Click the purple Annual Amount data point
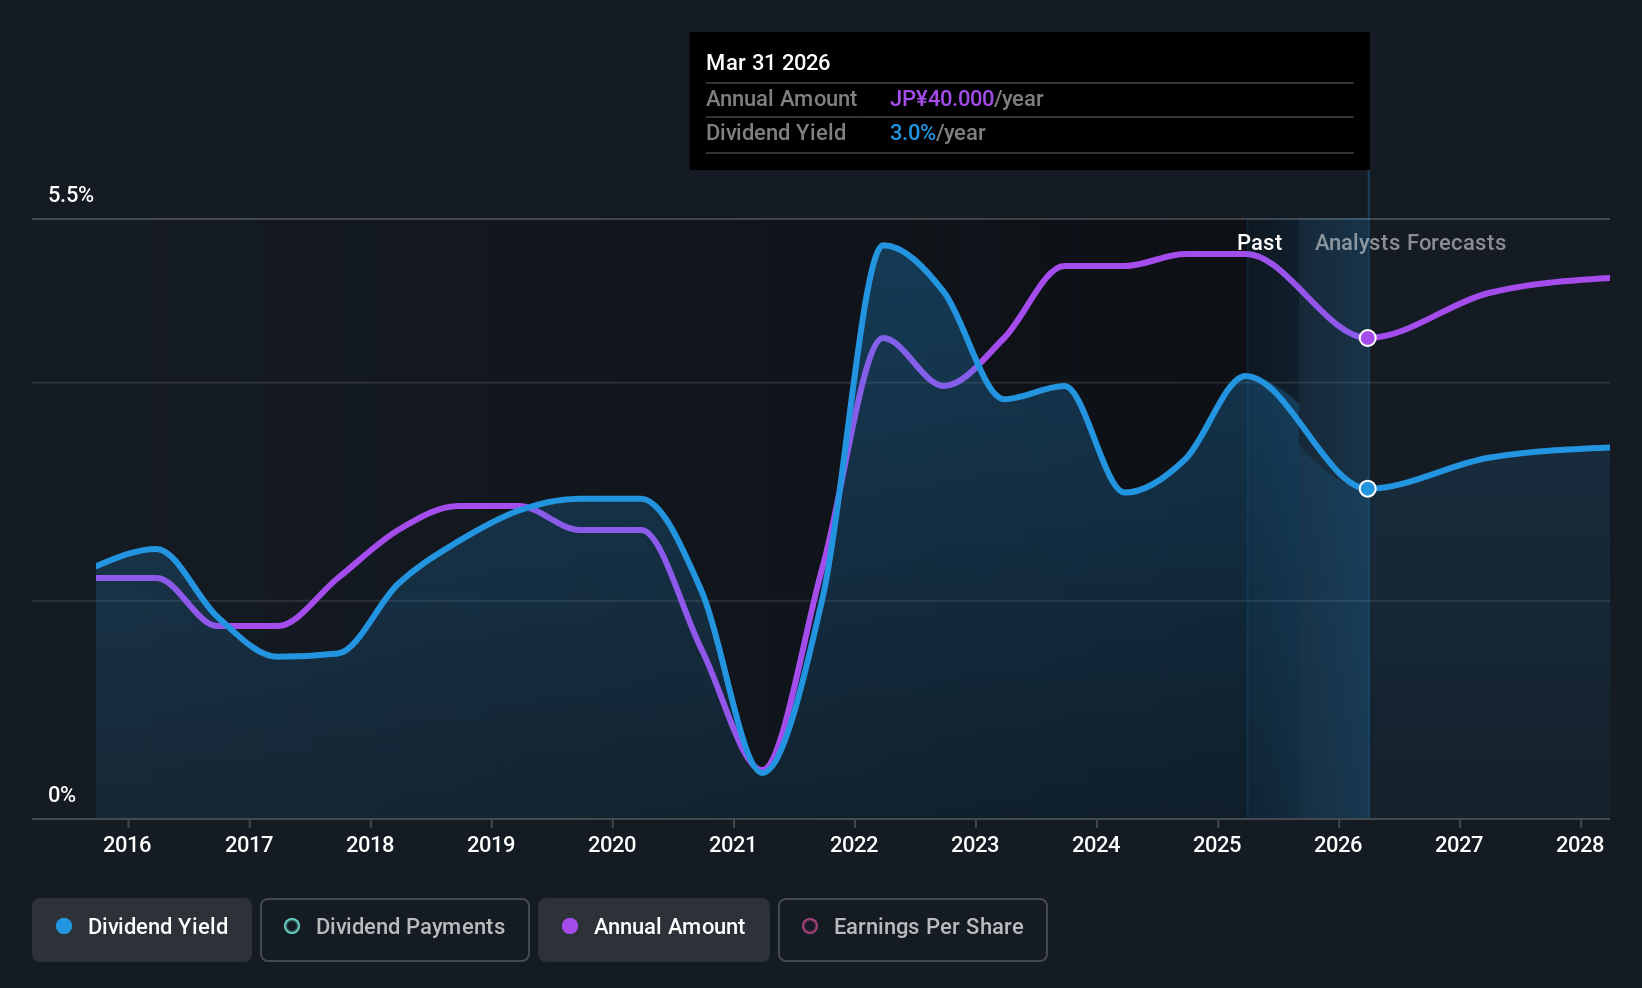This screenshot has width=1642, height=988. 1367,338
